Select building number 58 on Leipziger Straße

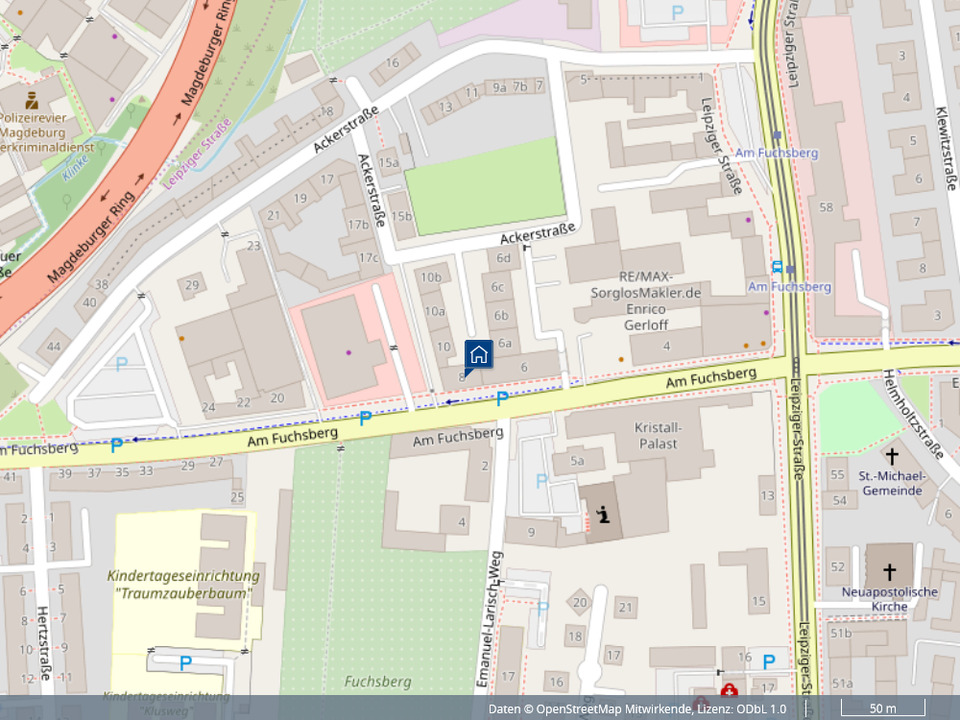pos(825,207)
